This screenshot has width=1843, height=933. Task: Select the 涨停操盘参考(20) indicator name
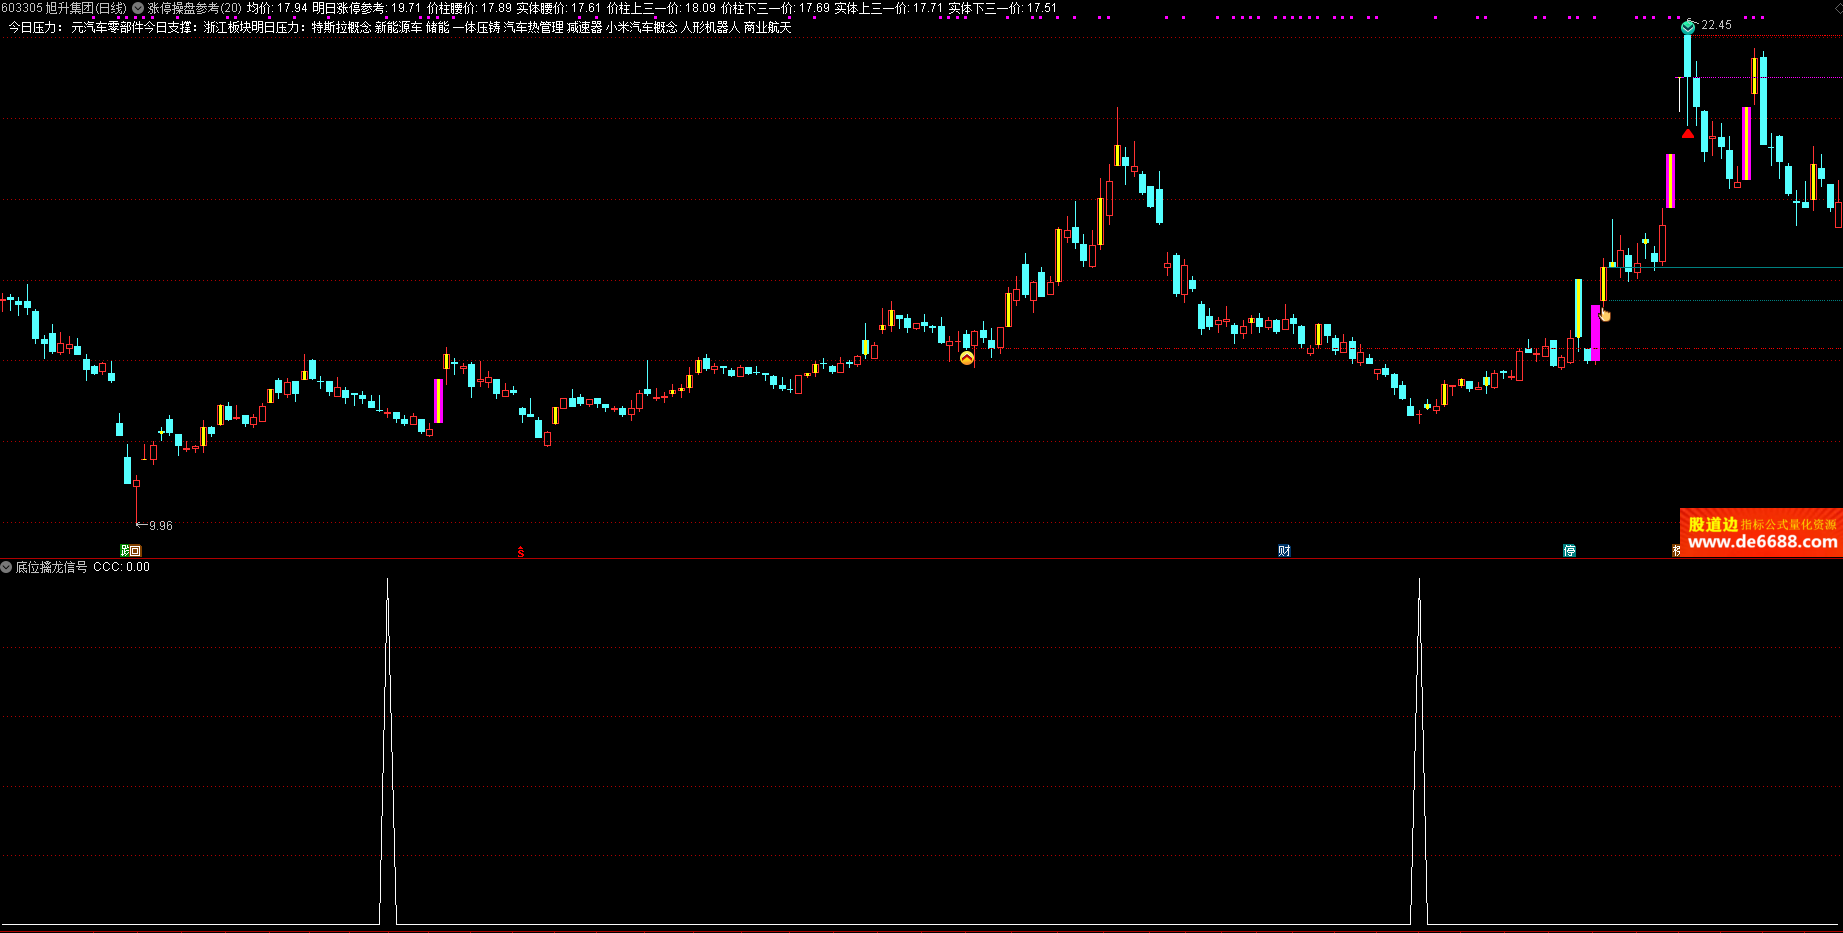[x=195, y=8]
